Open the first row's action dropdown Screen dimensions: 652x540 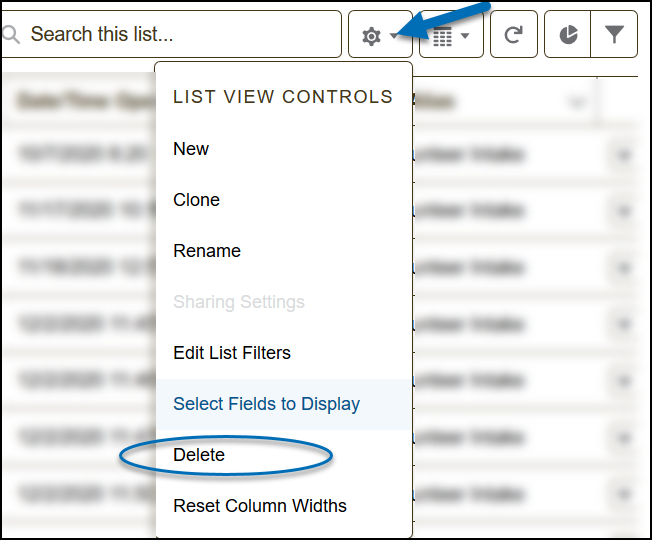pos(624,155)
